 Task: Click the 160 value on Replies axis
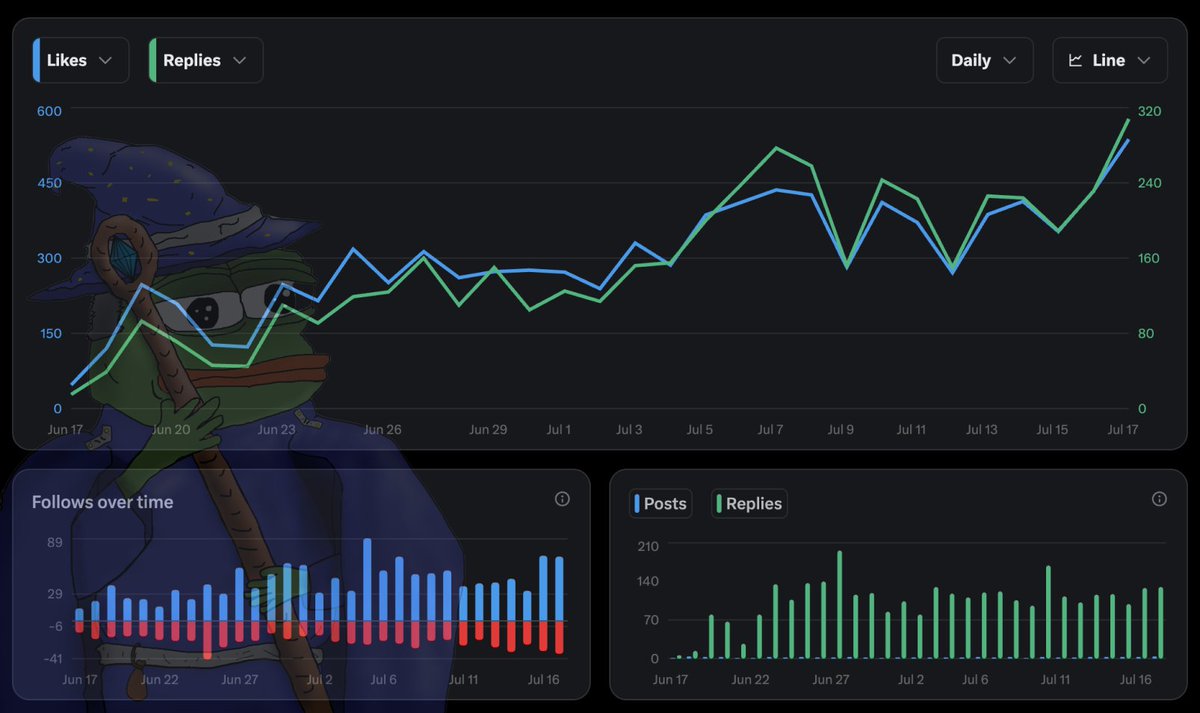1149,258
